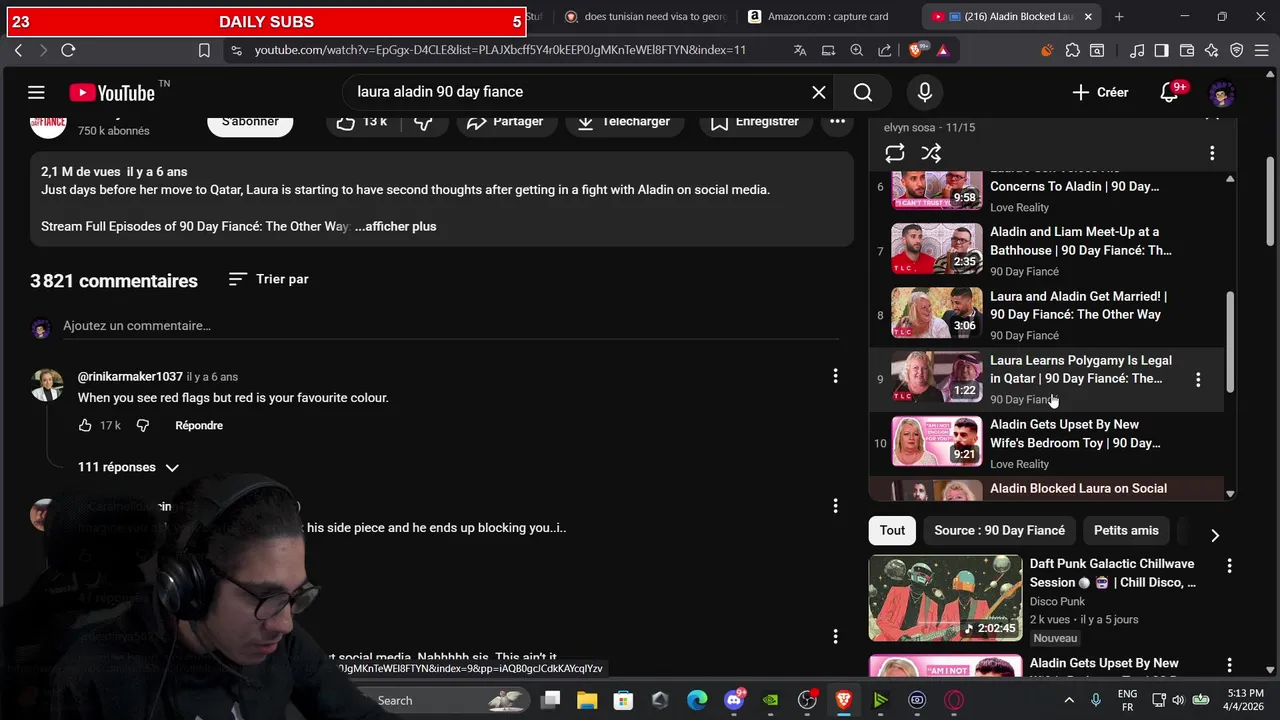Open the YouTube notifications bell
Screen dimensions: 1280x720
[1169, 92]
